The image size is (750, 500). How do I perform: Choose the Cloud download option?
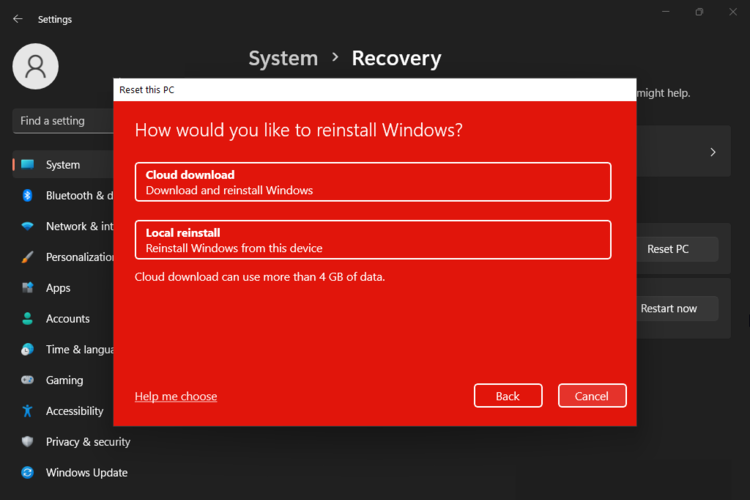[372, 182]
